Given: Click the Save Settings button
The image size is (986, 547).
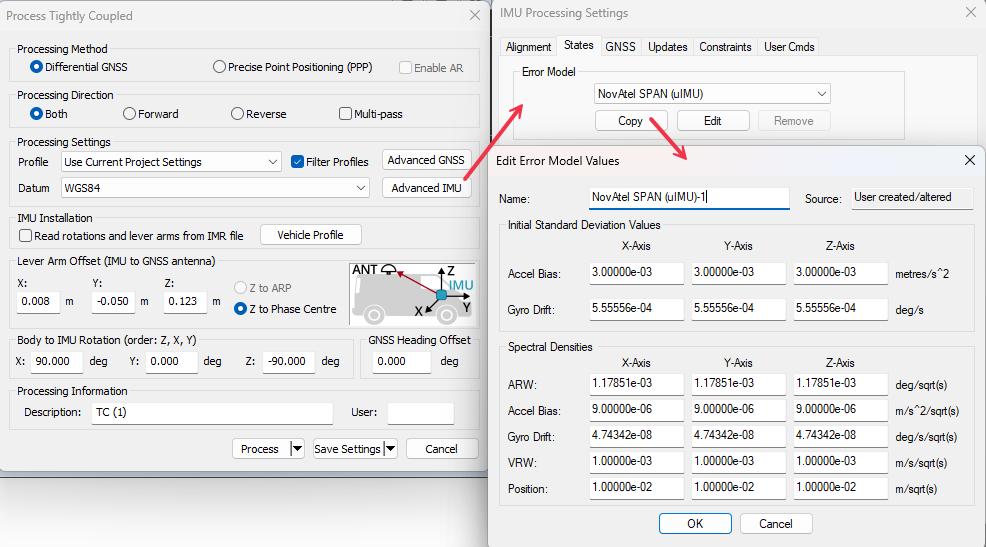Looking at the screenshot, I should click(x=348, y=449).
